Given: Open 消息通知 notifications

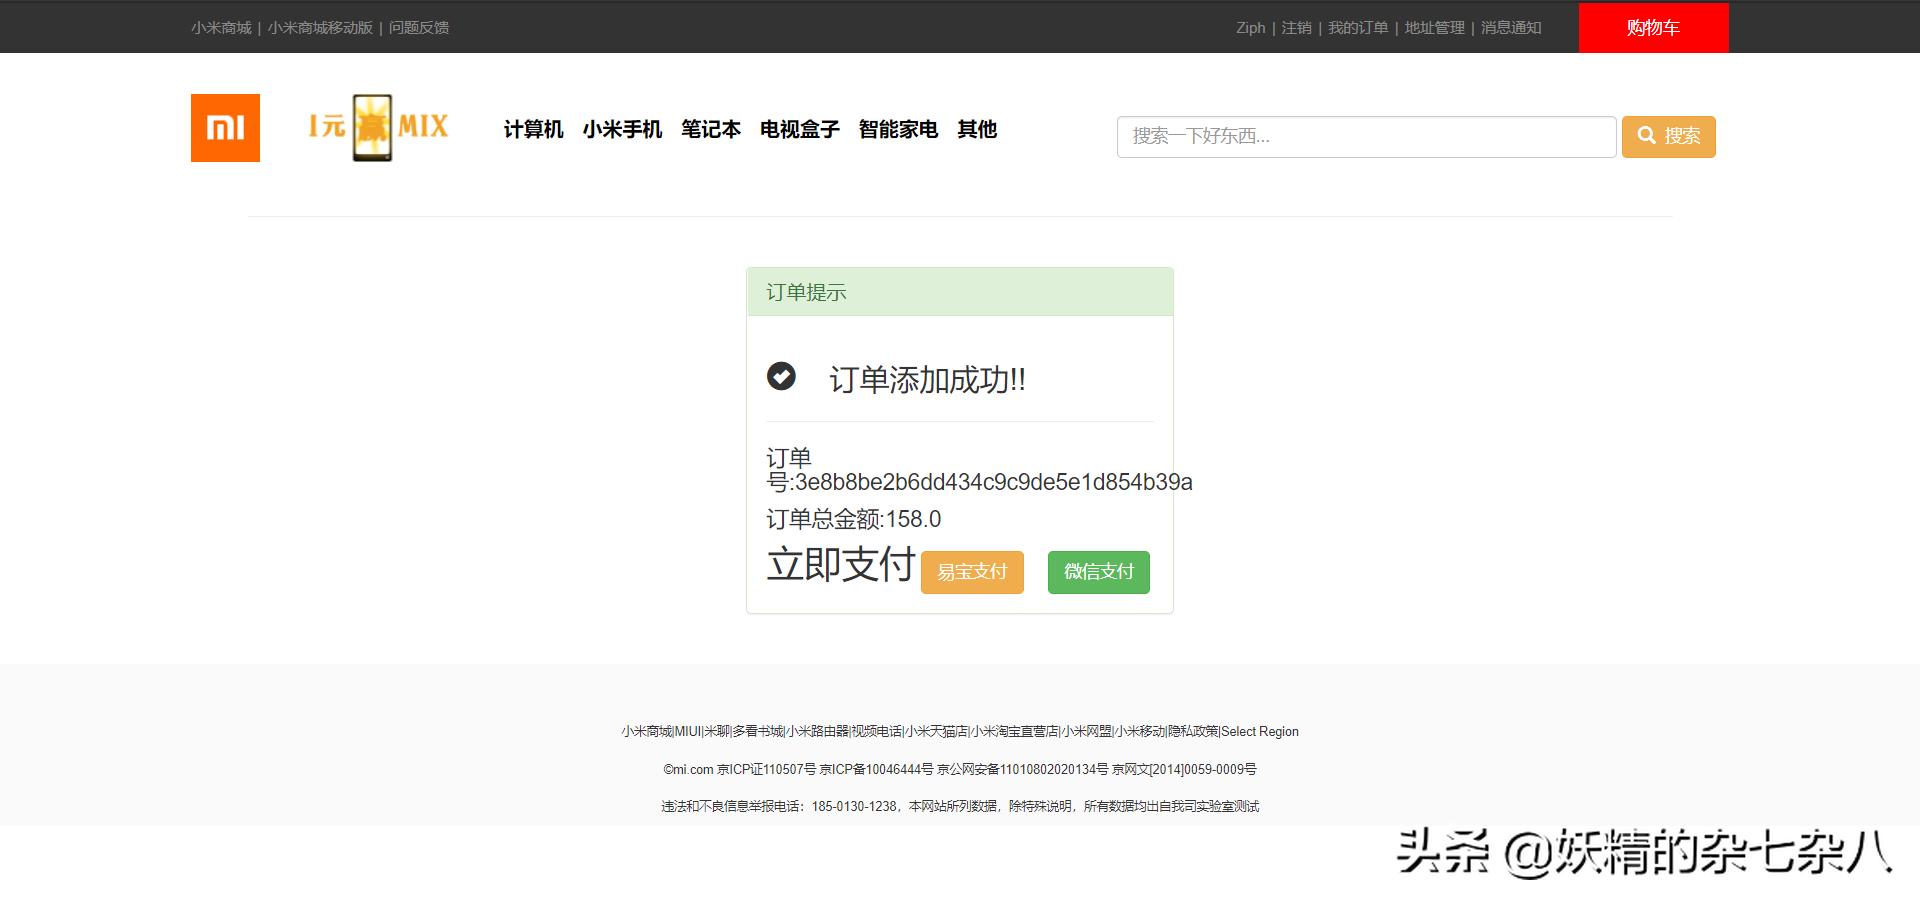Looking at the screenshot, I should point(1510,27).
